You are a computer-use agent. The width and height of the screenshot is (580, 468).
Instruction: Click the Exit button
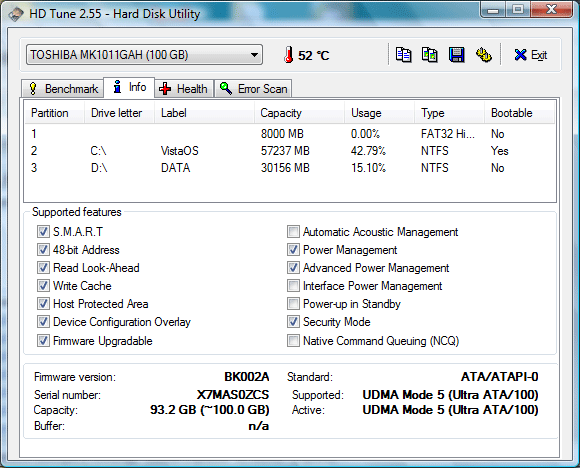click(x=530, y=55)
